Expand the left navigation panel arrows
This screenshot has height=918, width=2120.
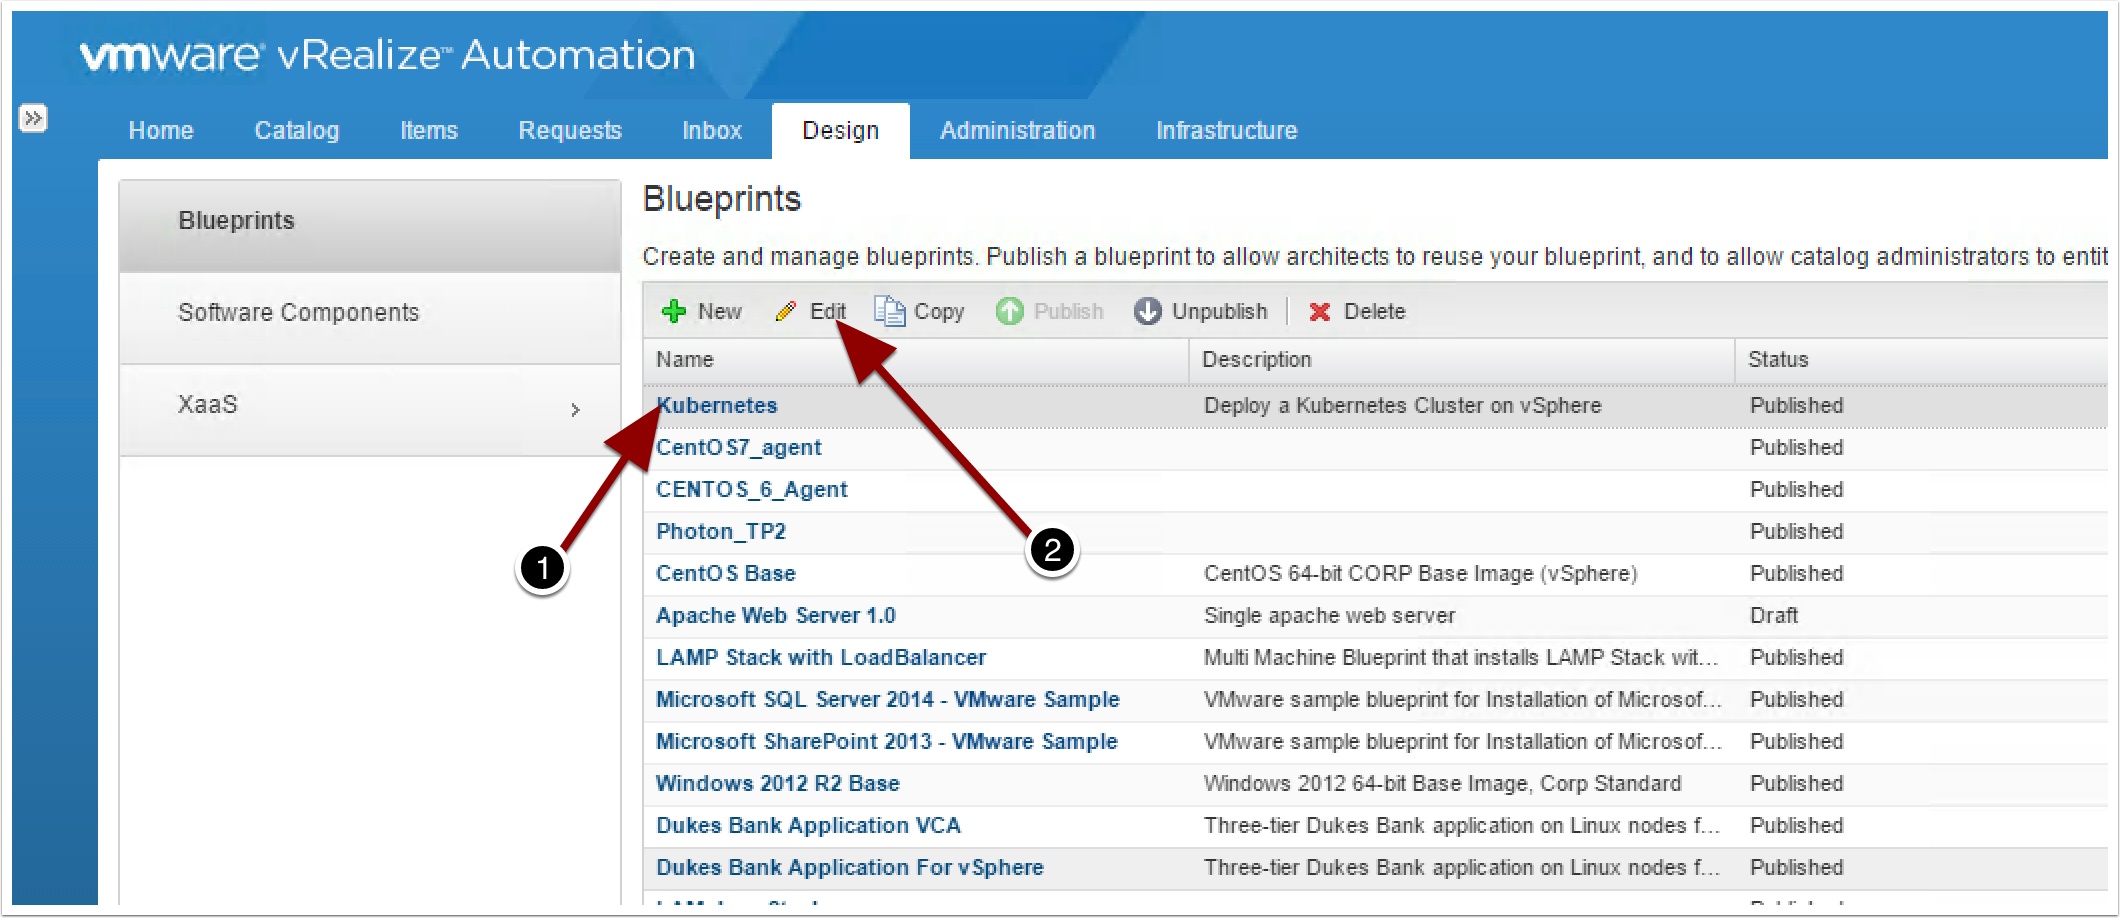pos(33,118)
